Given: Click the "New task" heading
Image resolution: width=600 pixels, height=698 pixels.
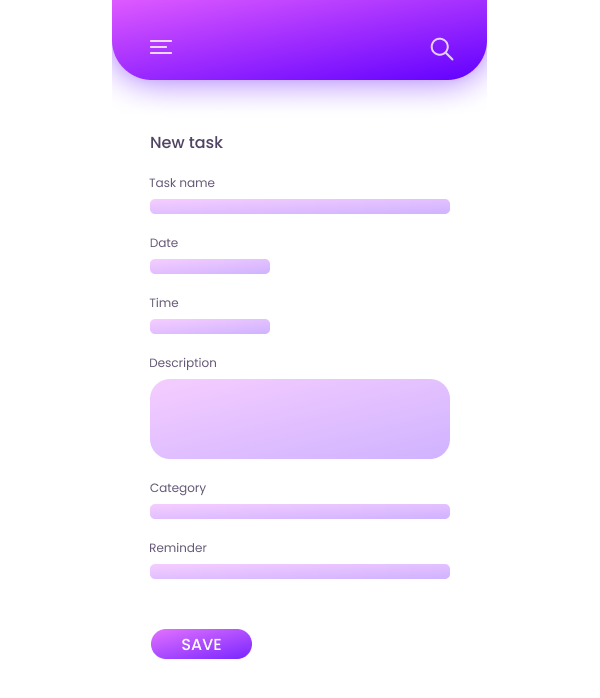Looking at the screenshot, I should [x=186, y=143].
